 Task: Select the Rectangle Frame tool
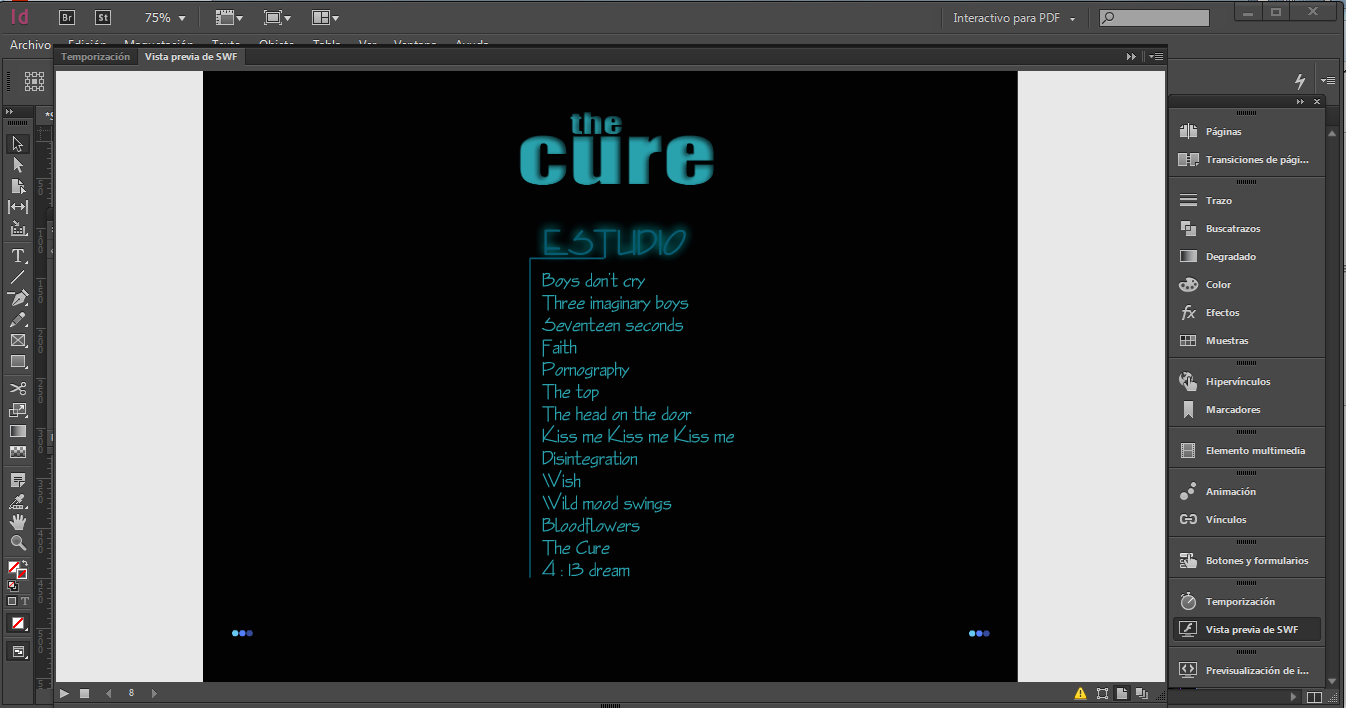pos(18,341)
